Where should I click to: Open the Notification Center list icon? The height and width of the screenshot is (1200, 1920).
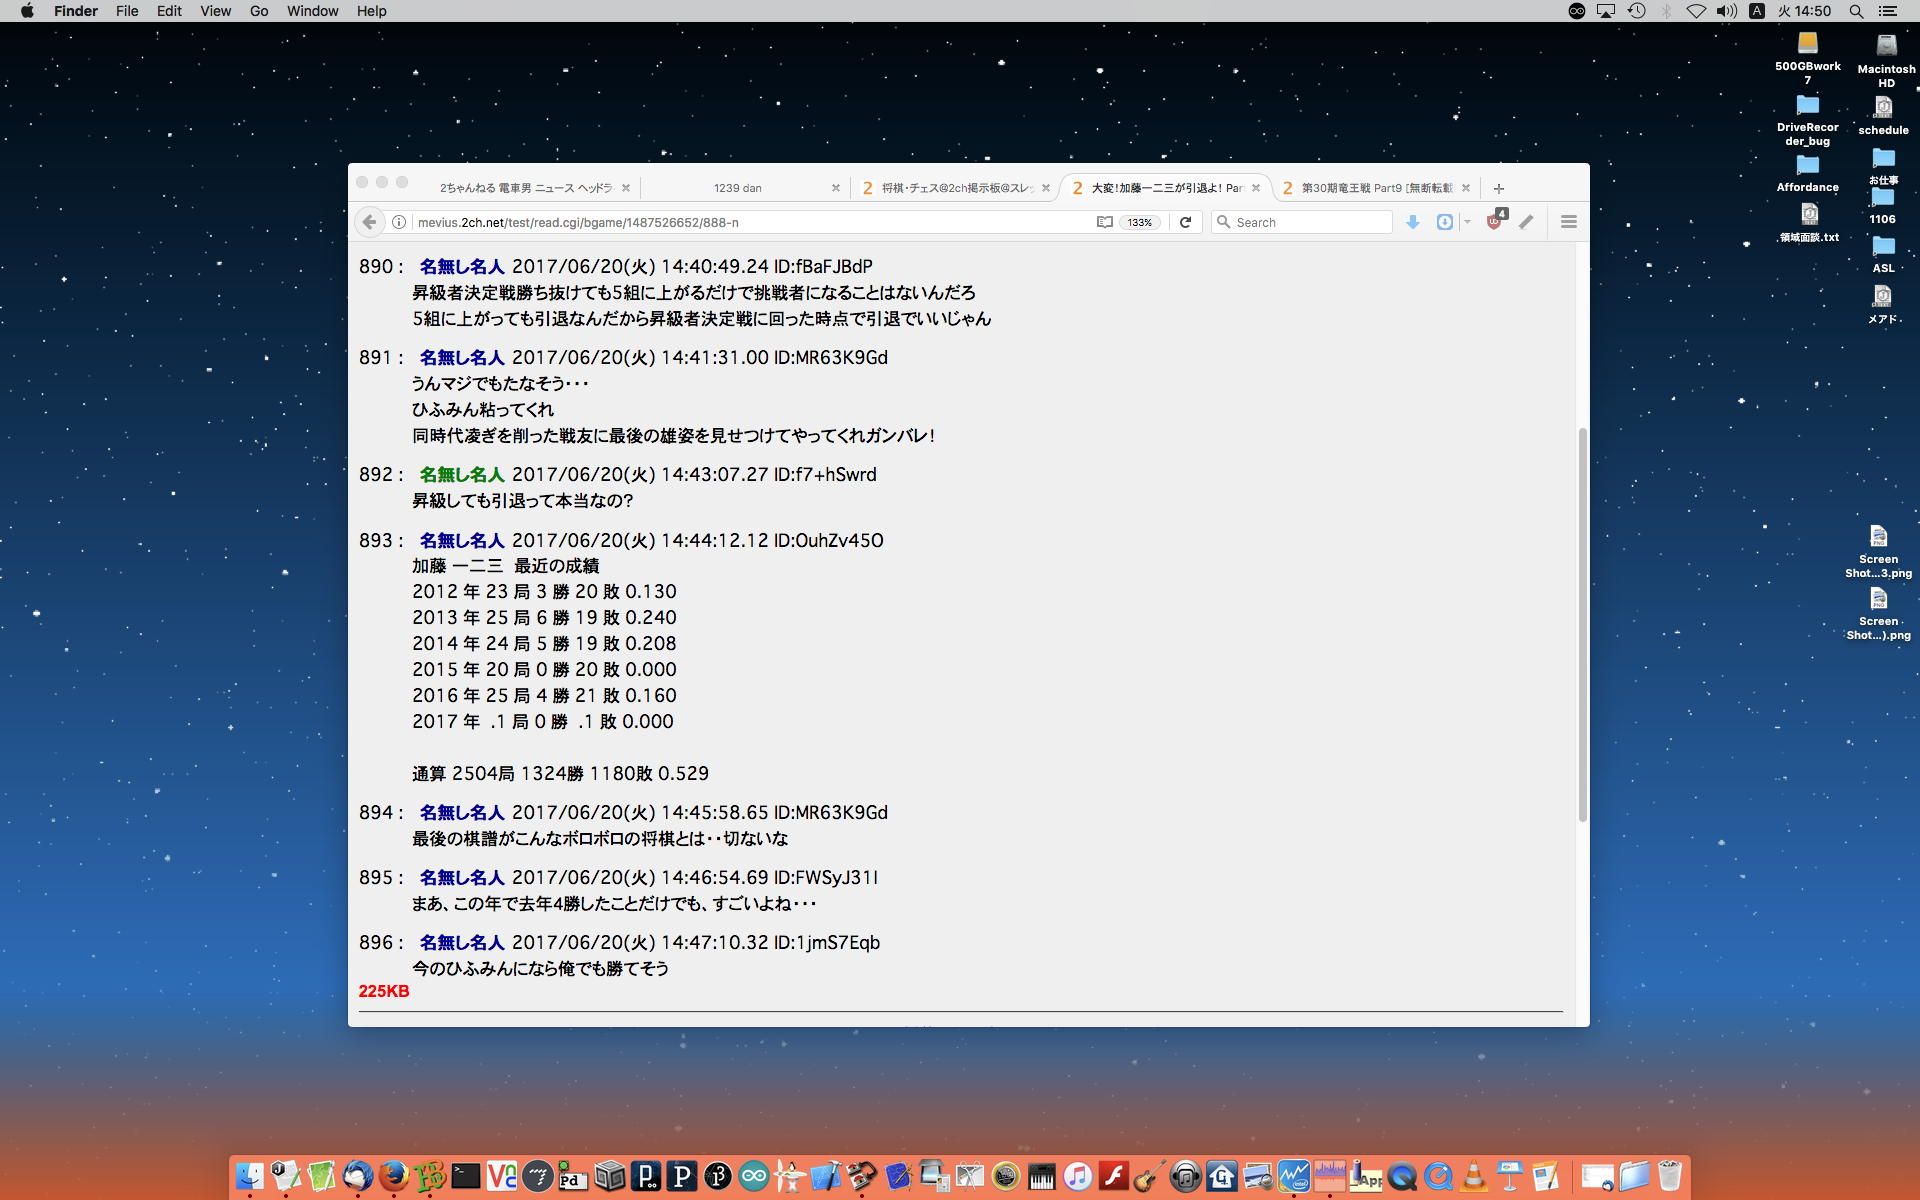coord(1888,11)
